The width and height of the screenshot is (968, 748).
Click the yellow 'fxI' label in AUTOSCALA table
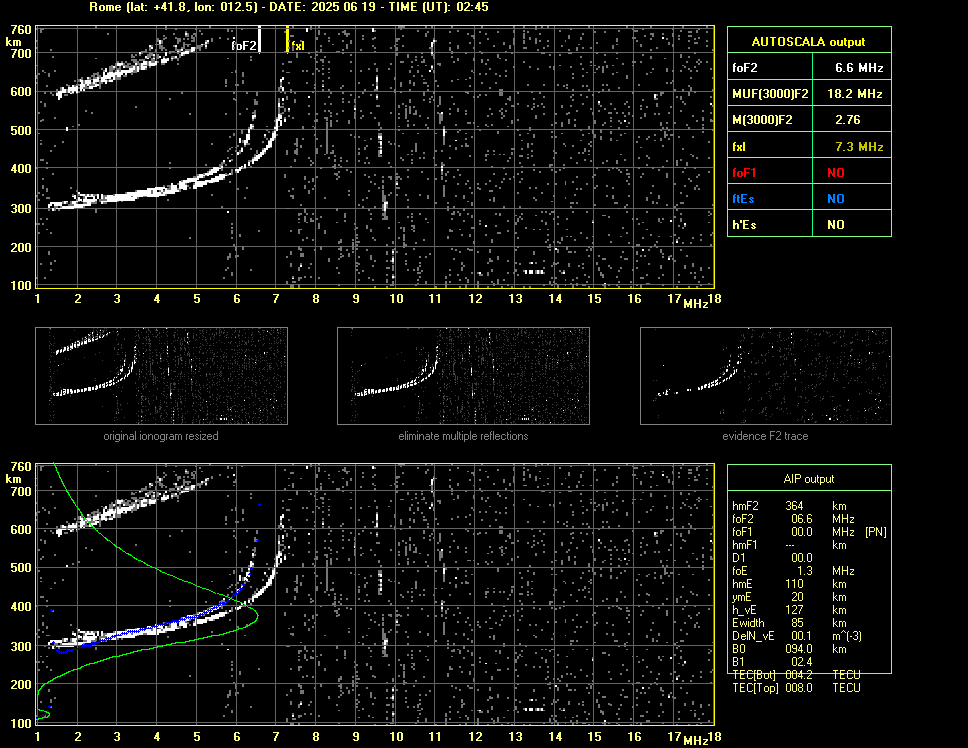click(739, 147)
